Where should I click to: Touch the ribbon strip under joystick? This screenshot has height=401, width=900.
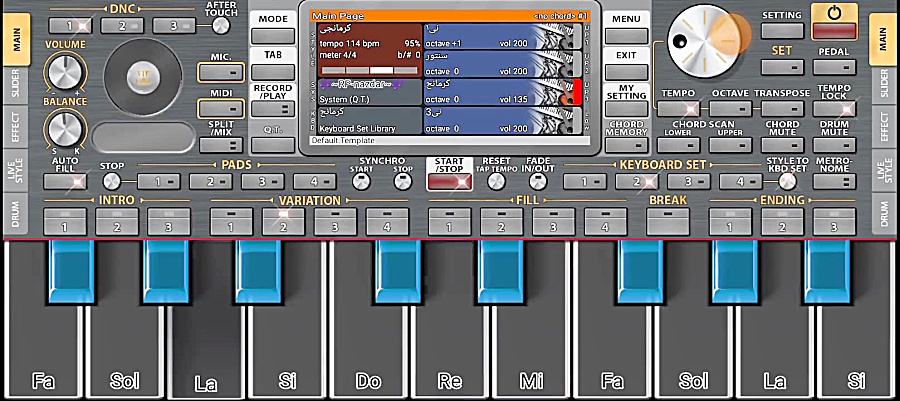click(143, 138)
